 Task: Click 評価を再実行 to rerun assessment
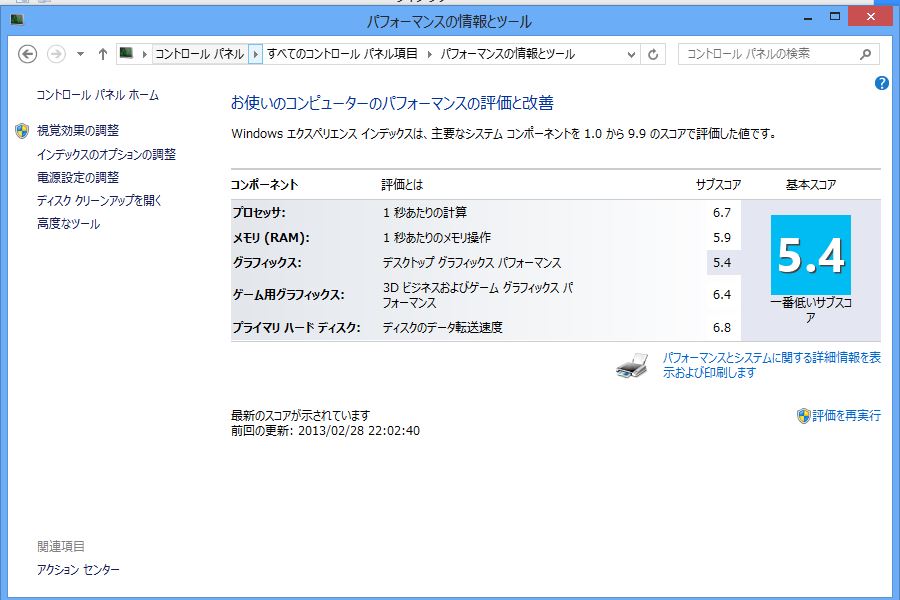click(846, 415)
